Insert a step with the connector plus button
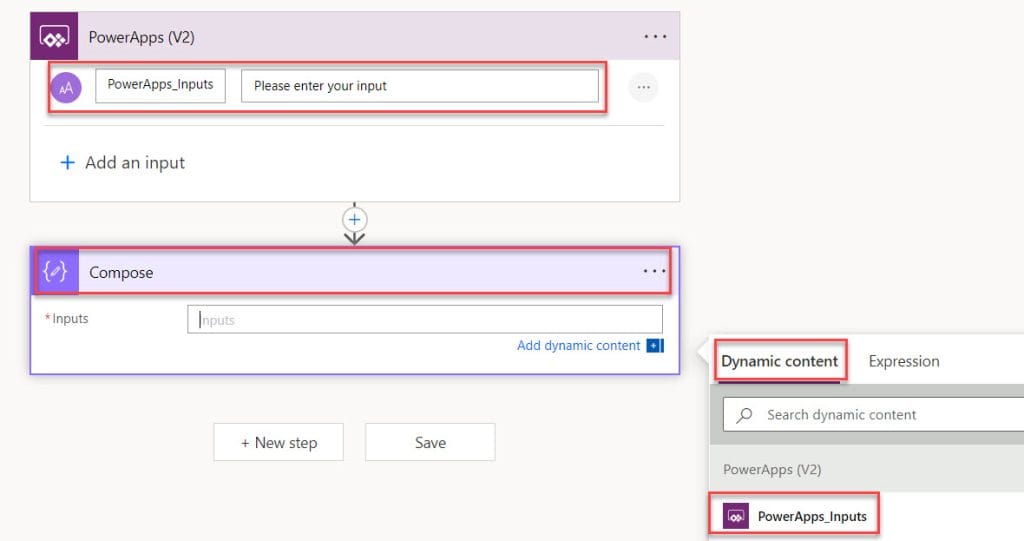Screen dimensions: 1024x541 click(355, 220)
